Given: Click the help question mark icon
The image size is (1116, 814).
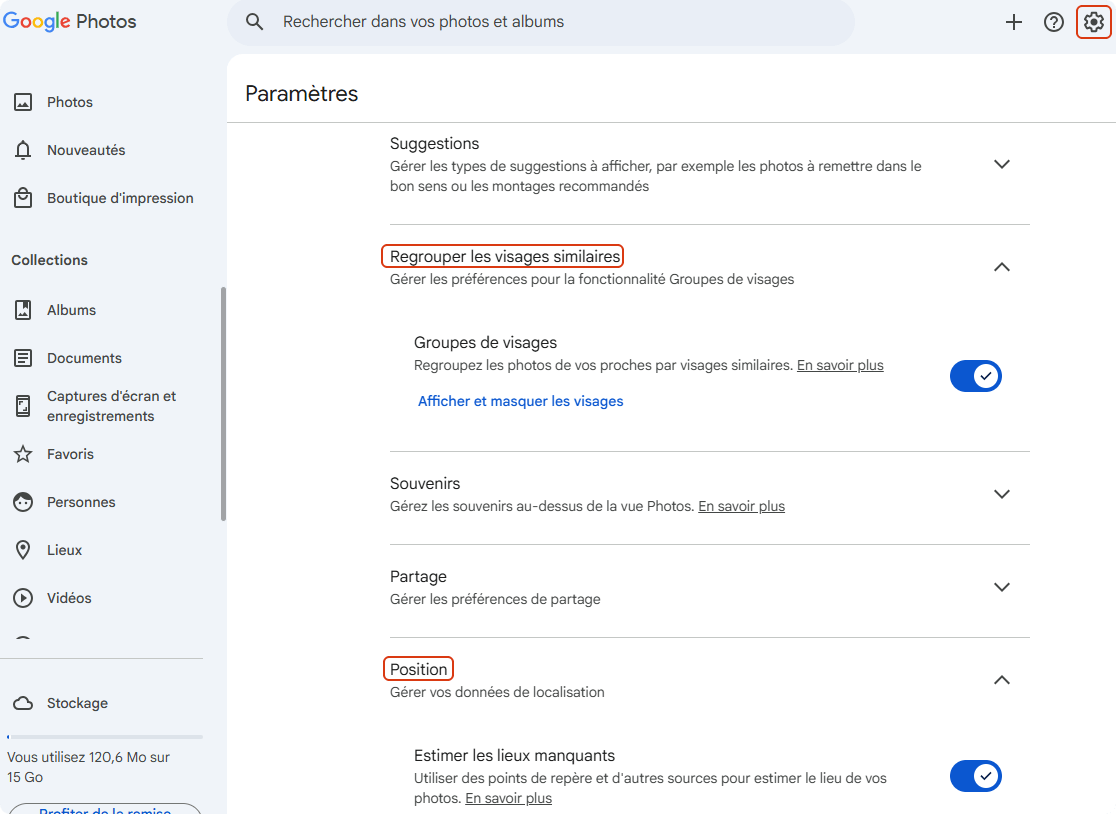Looking at the screenshot, I should click(x=1053, y=21).
